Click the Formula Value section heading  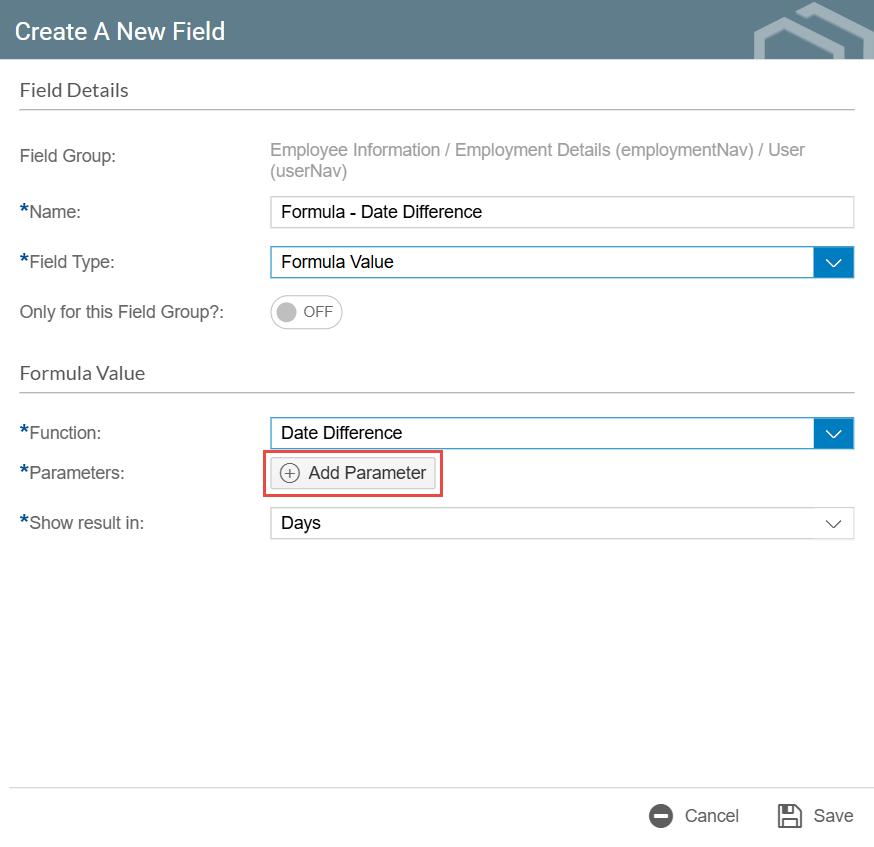(82, 373)
